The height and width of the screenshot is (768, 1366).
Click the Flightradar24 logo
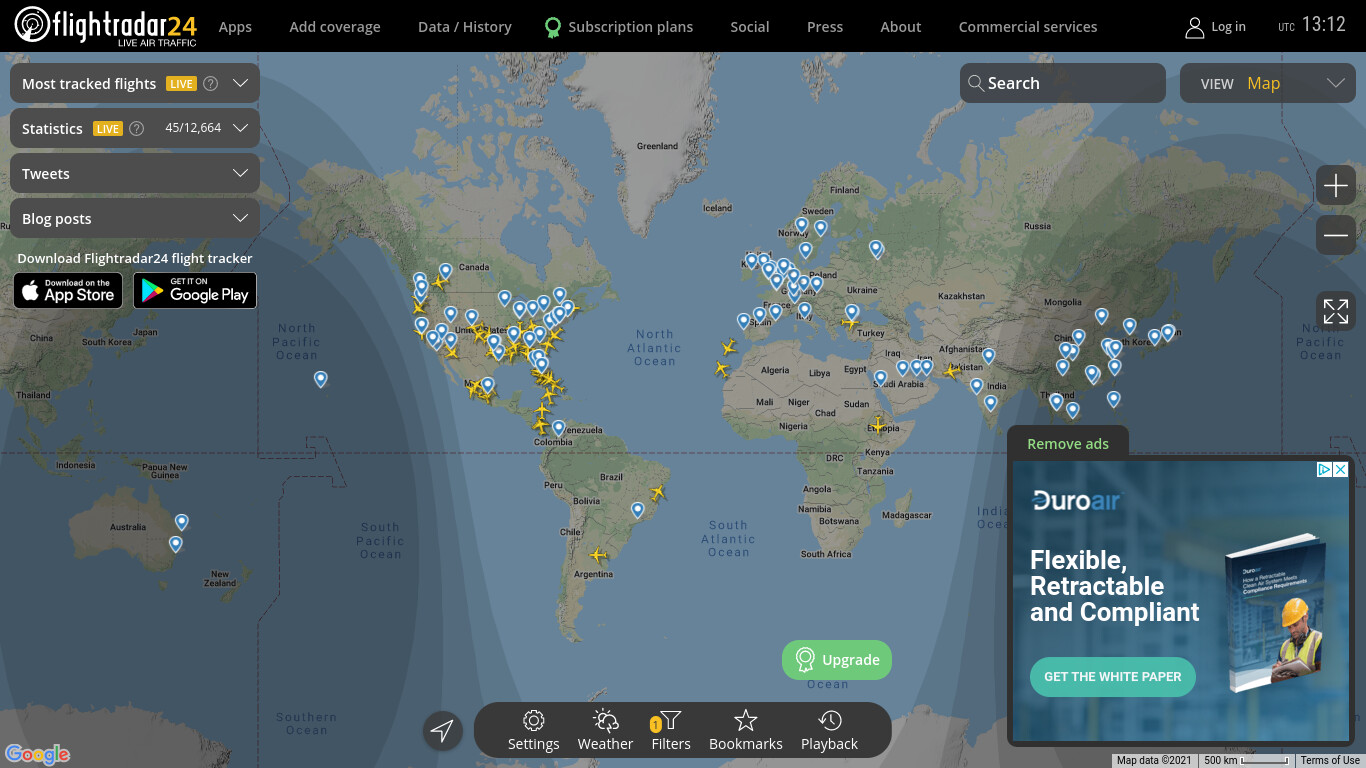(x=106, y=26)
